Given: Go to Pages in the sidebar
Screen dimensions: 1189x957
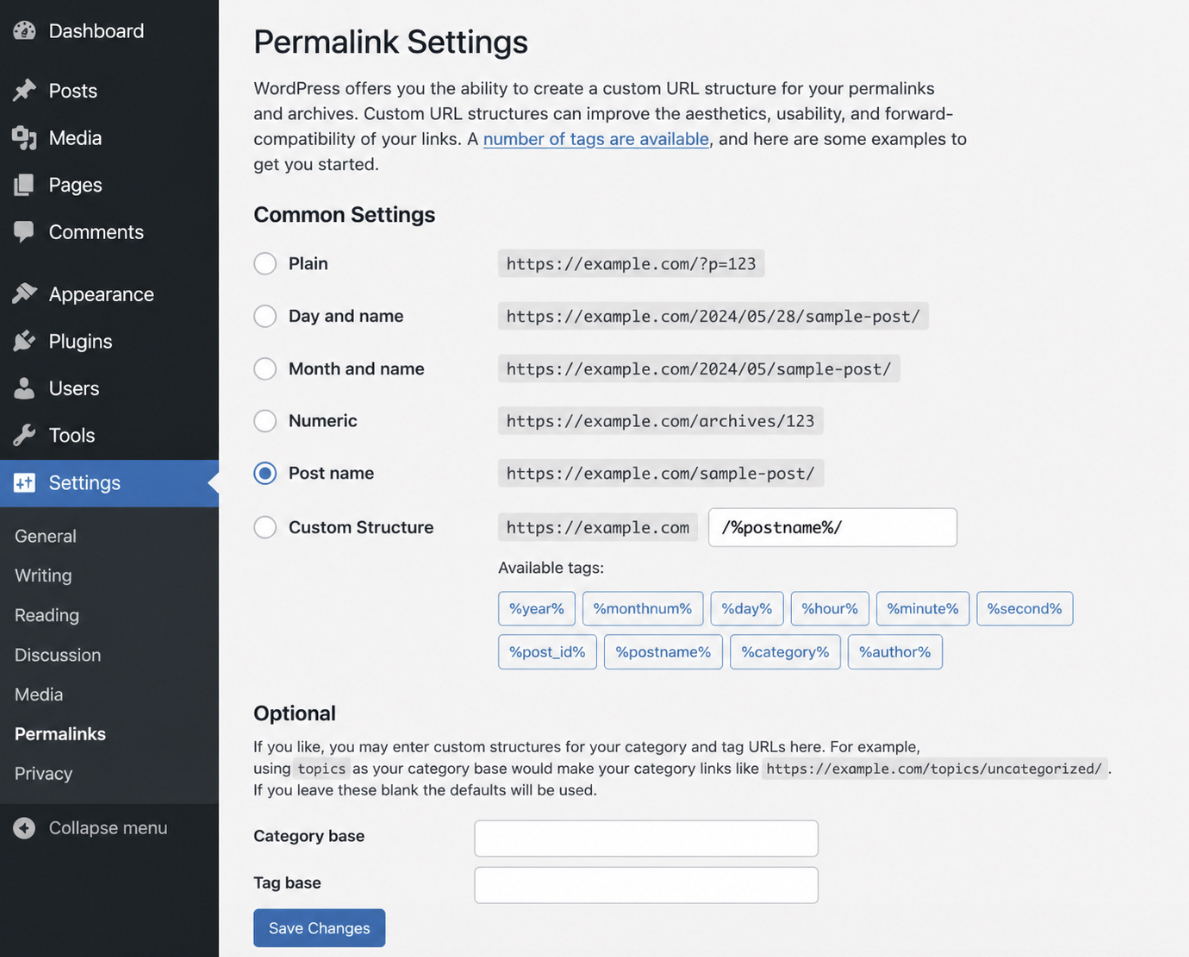Looking at the screenshot, I should coord(75,185).
